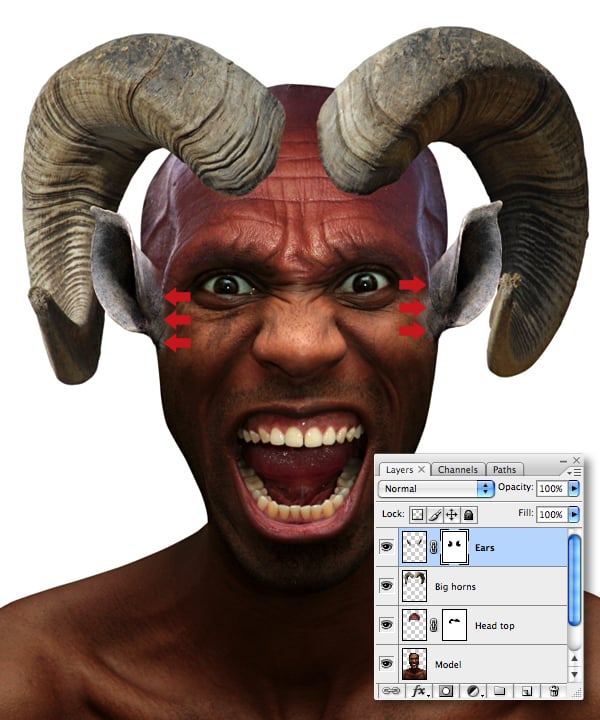Create a new adjustment layer
This screenshot has height=720, width=600.
pyautogui.click(x=473, y=690)
